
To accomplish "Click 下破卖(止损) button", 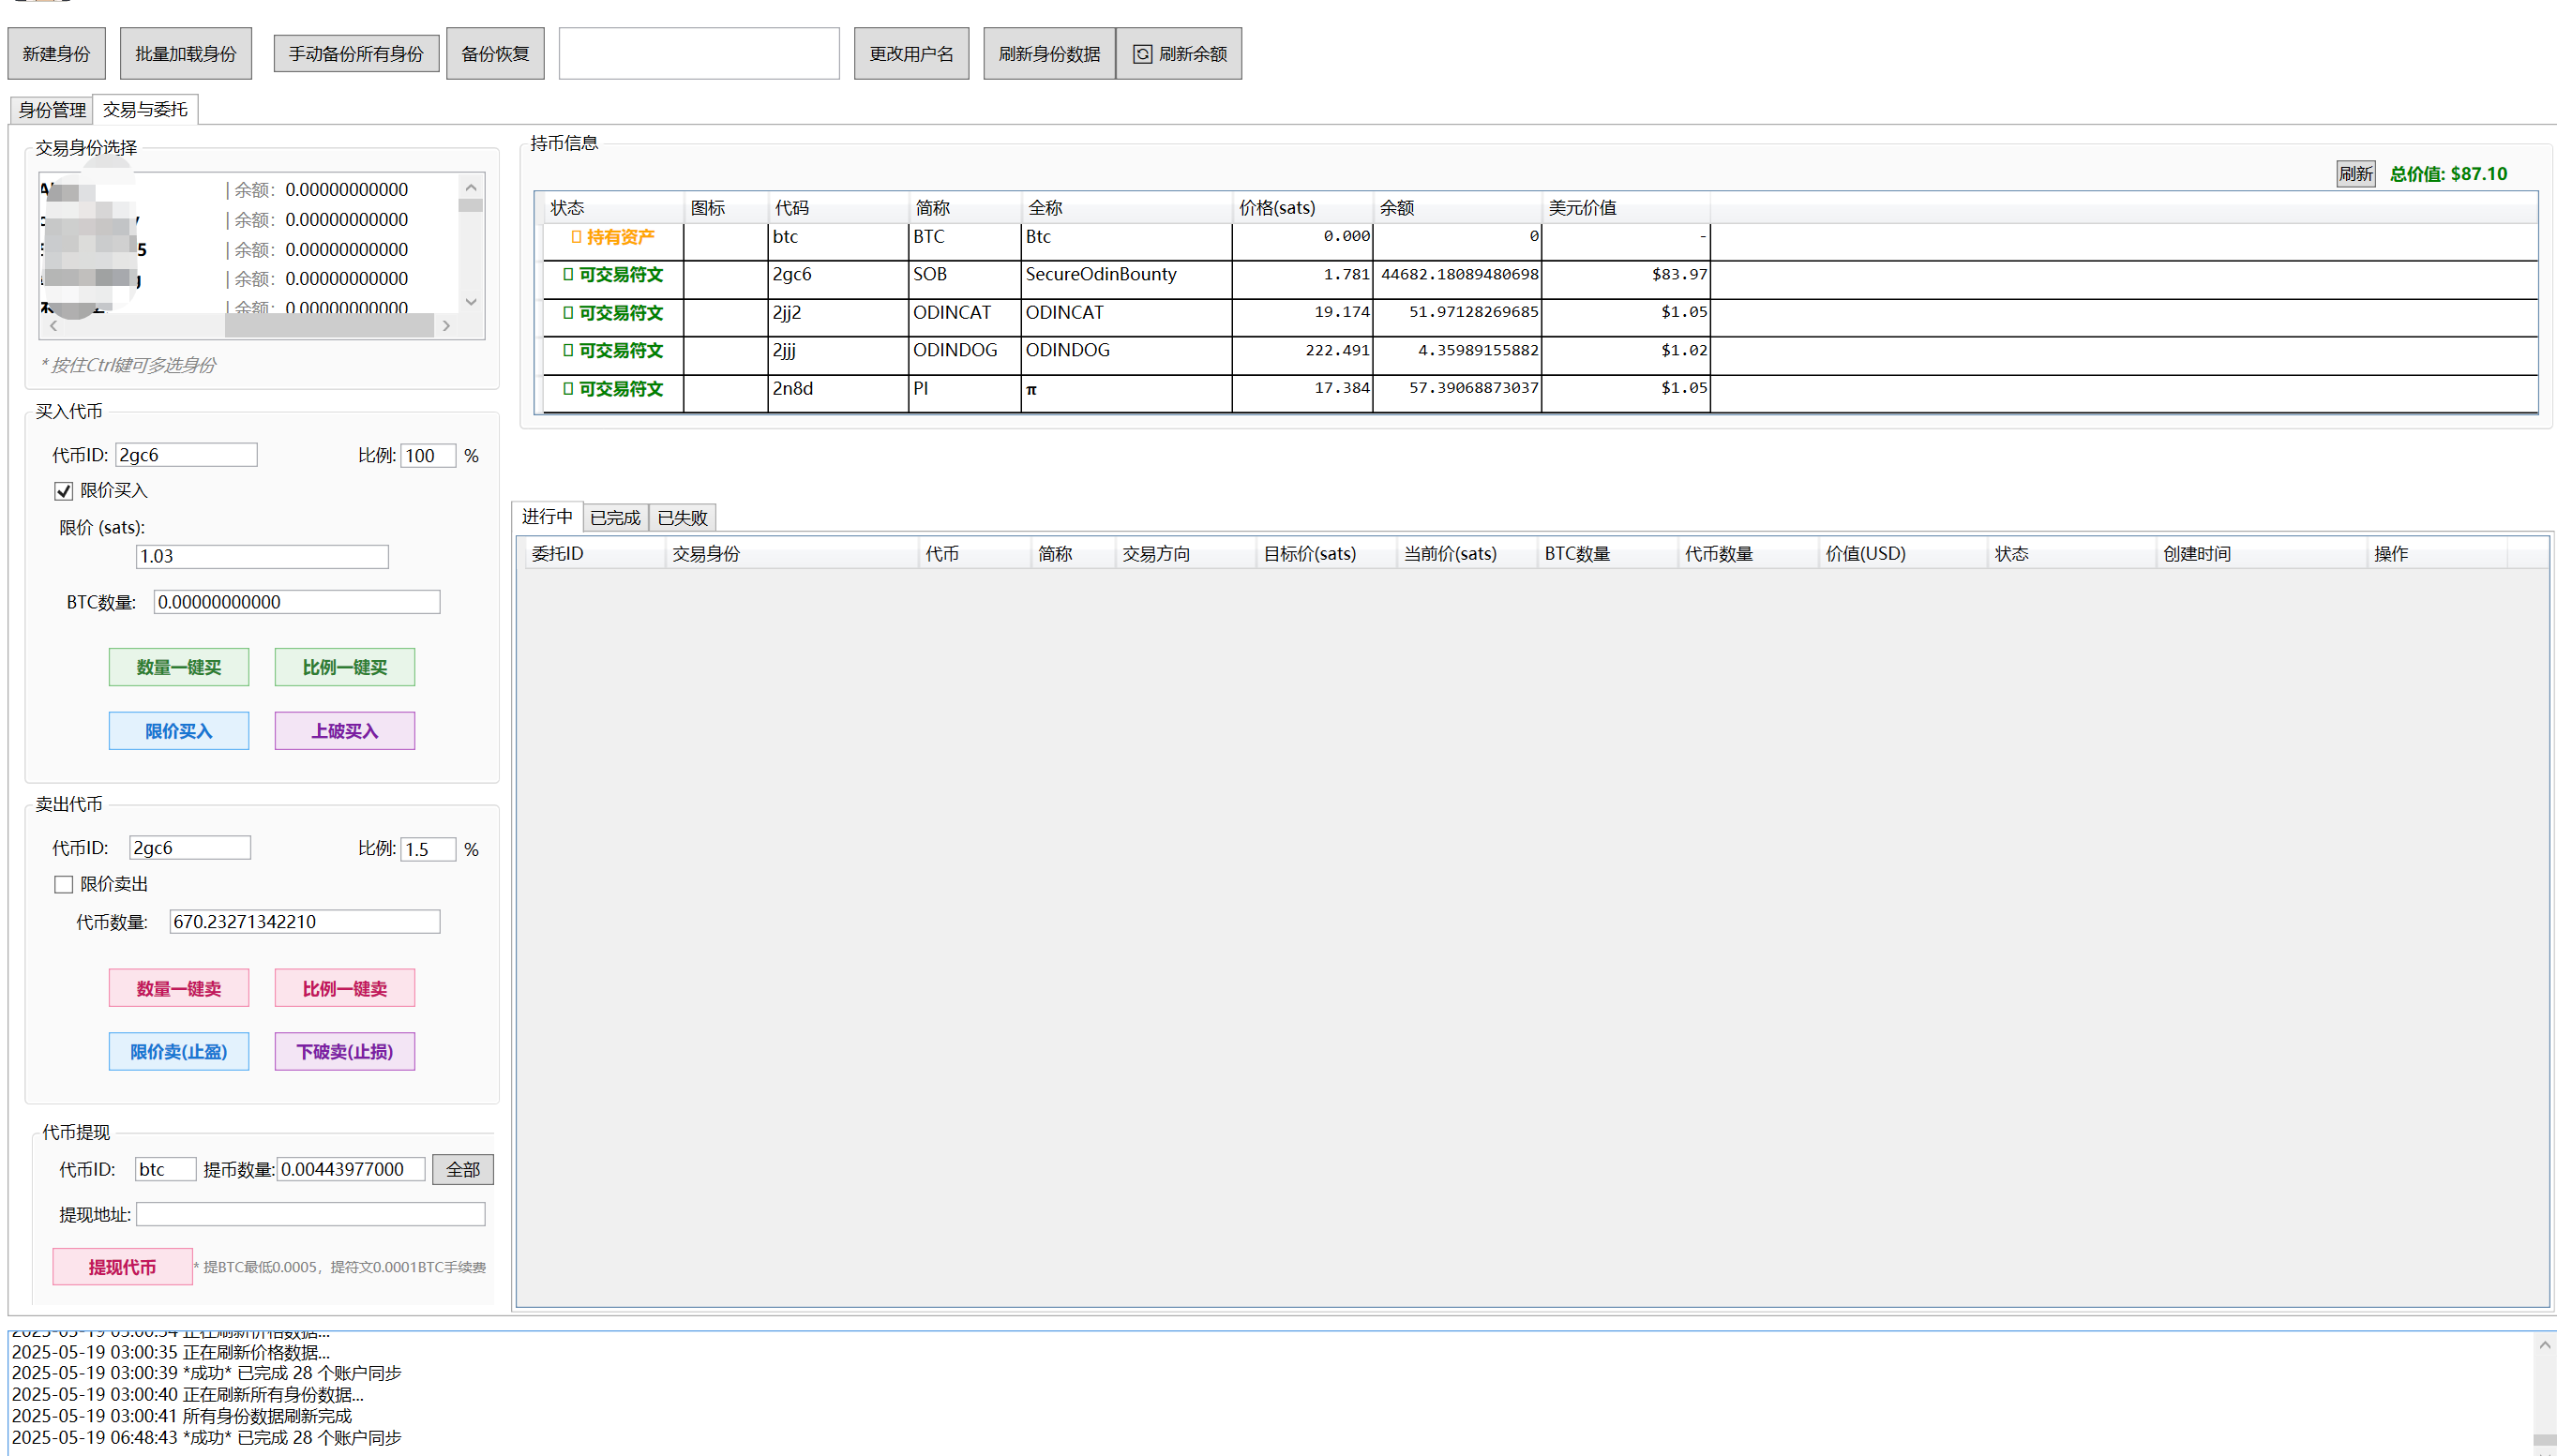I will point(345,1052).
